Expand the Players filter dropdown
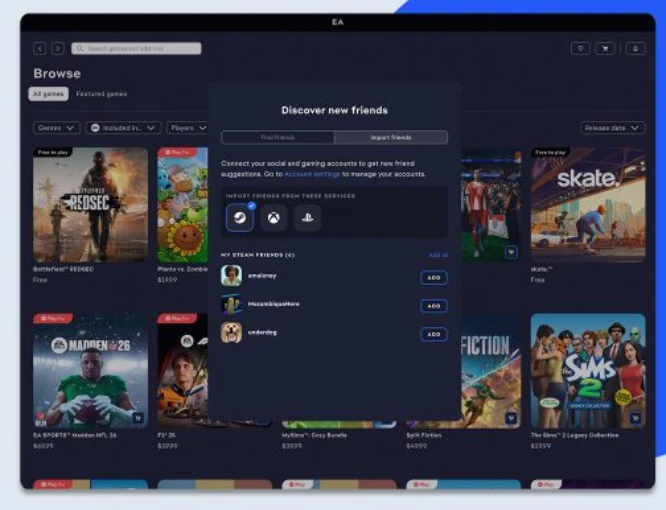The height and width of the screenshot is (510, 666). (188, 128)
